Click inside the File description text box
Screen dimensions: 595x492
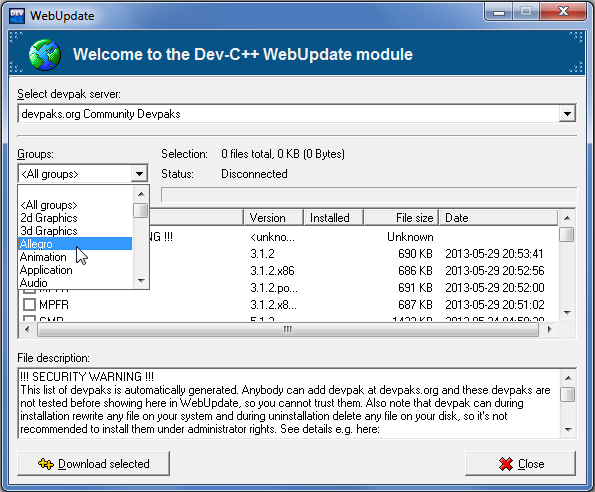click(x=289, y=403)
